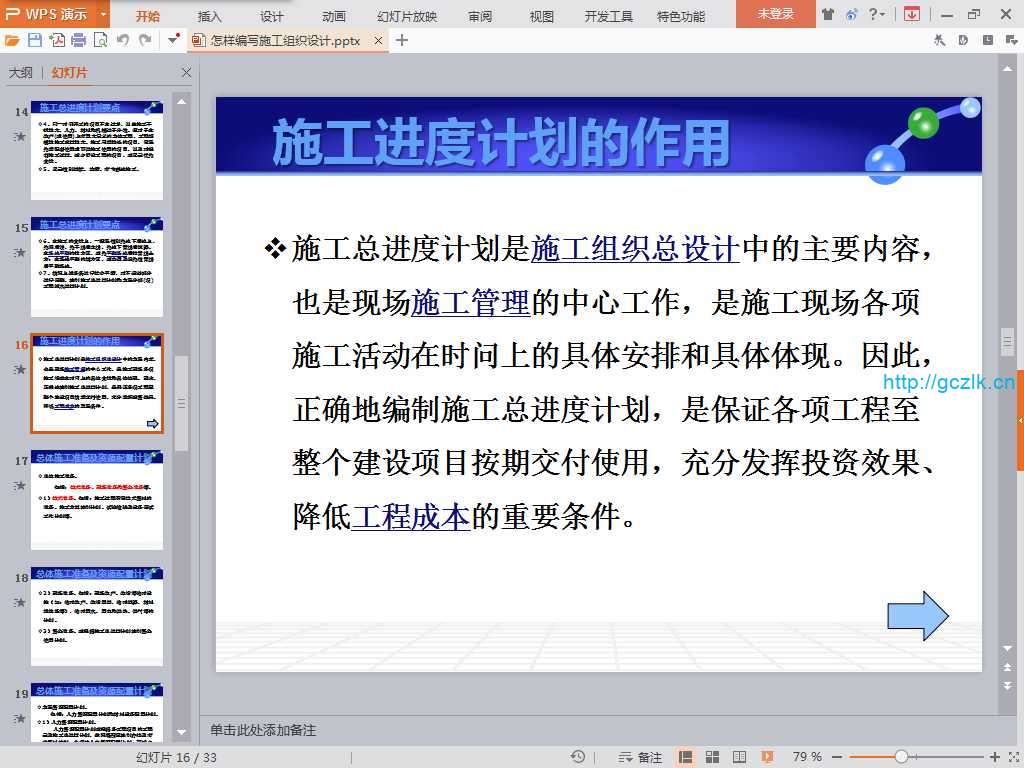Click the Export to PDF icon

pos(57,40)
